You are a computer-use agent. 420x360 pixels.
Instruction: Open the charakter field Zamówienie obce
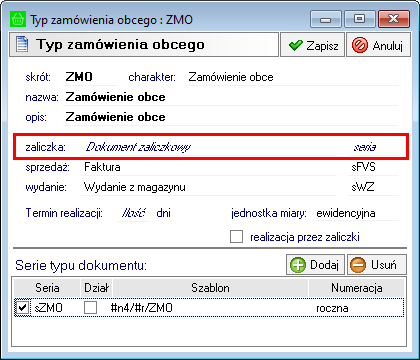click(x=292, y=77)
